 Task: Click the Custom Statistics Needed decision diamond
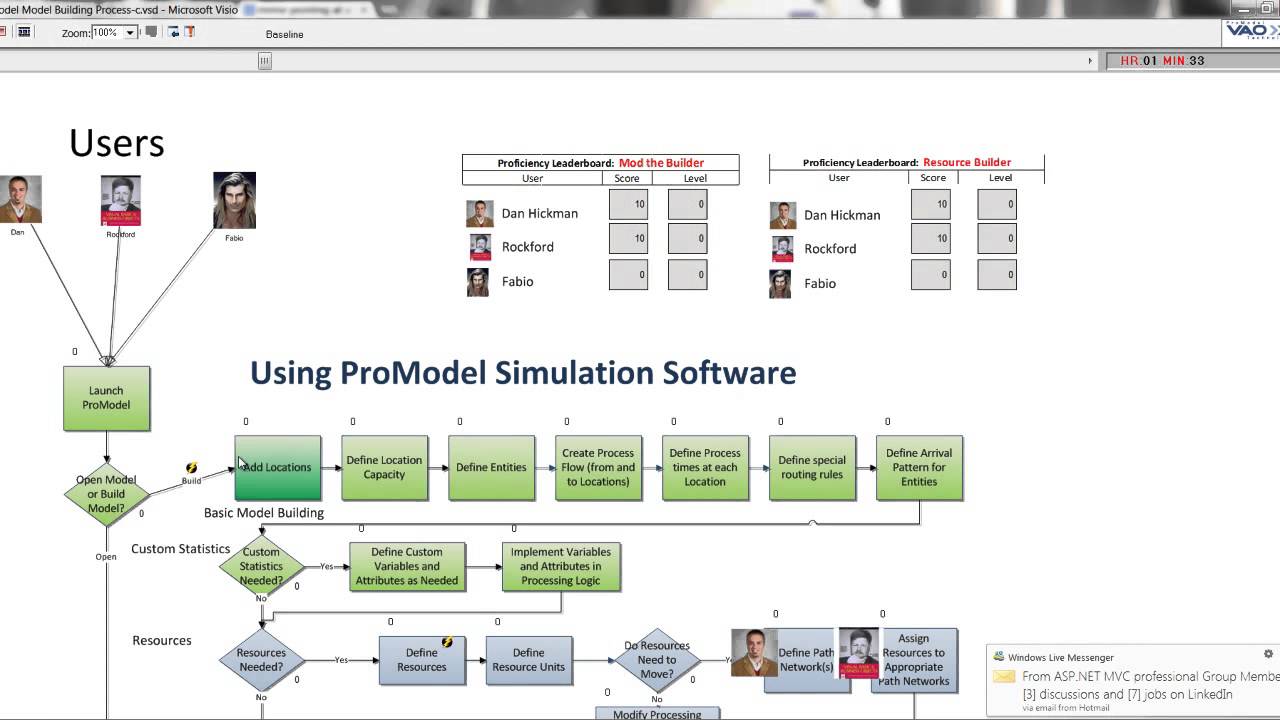click(x=261, y=566)
